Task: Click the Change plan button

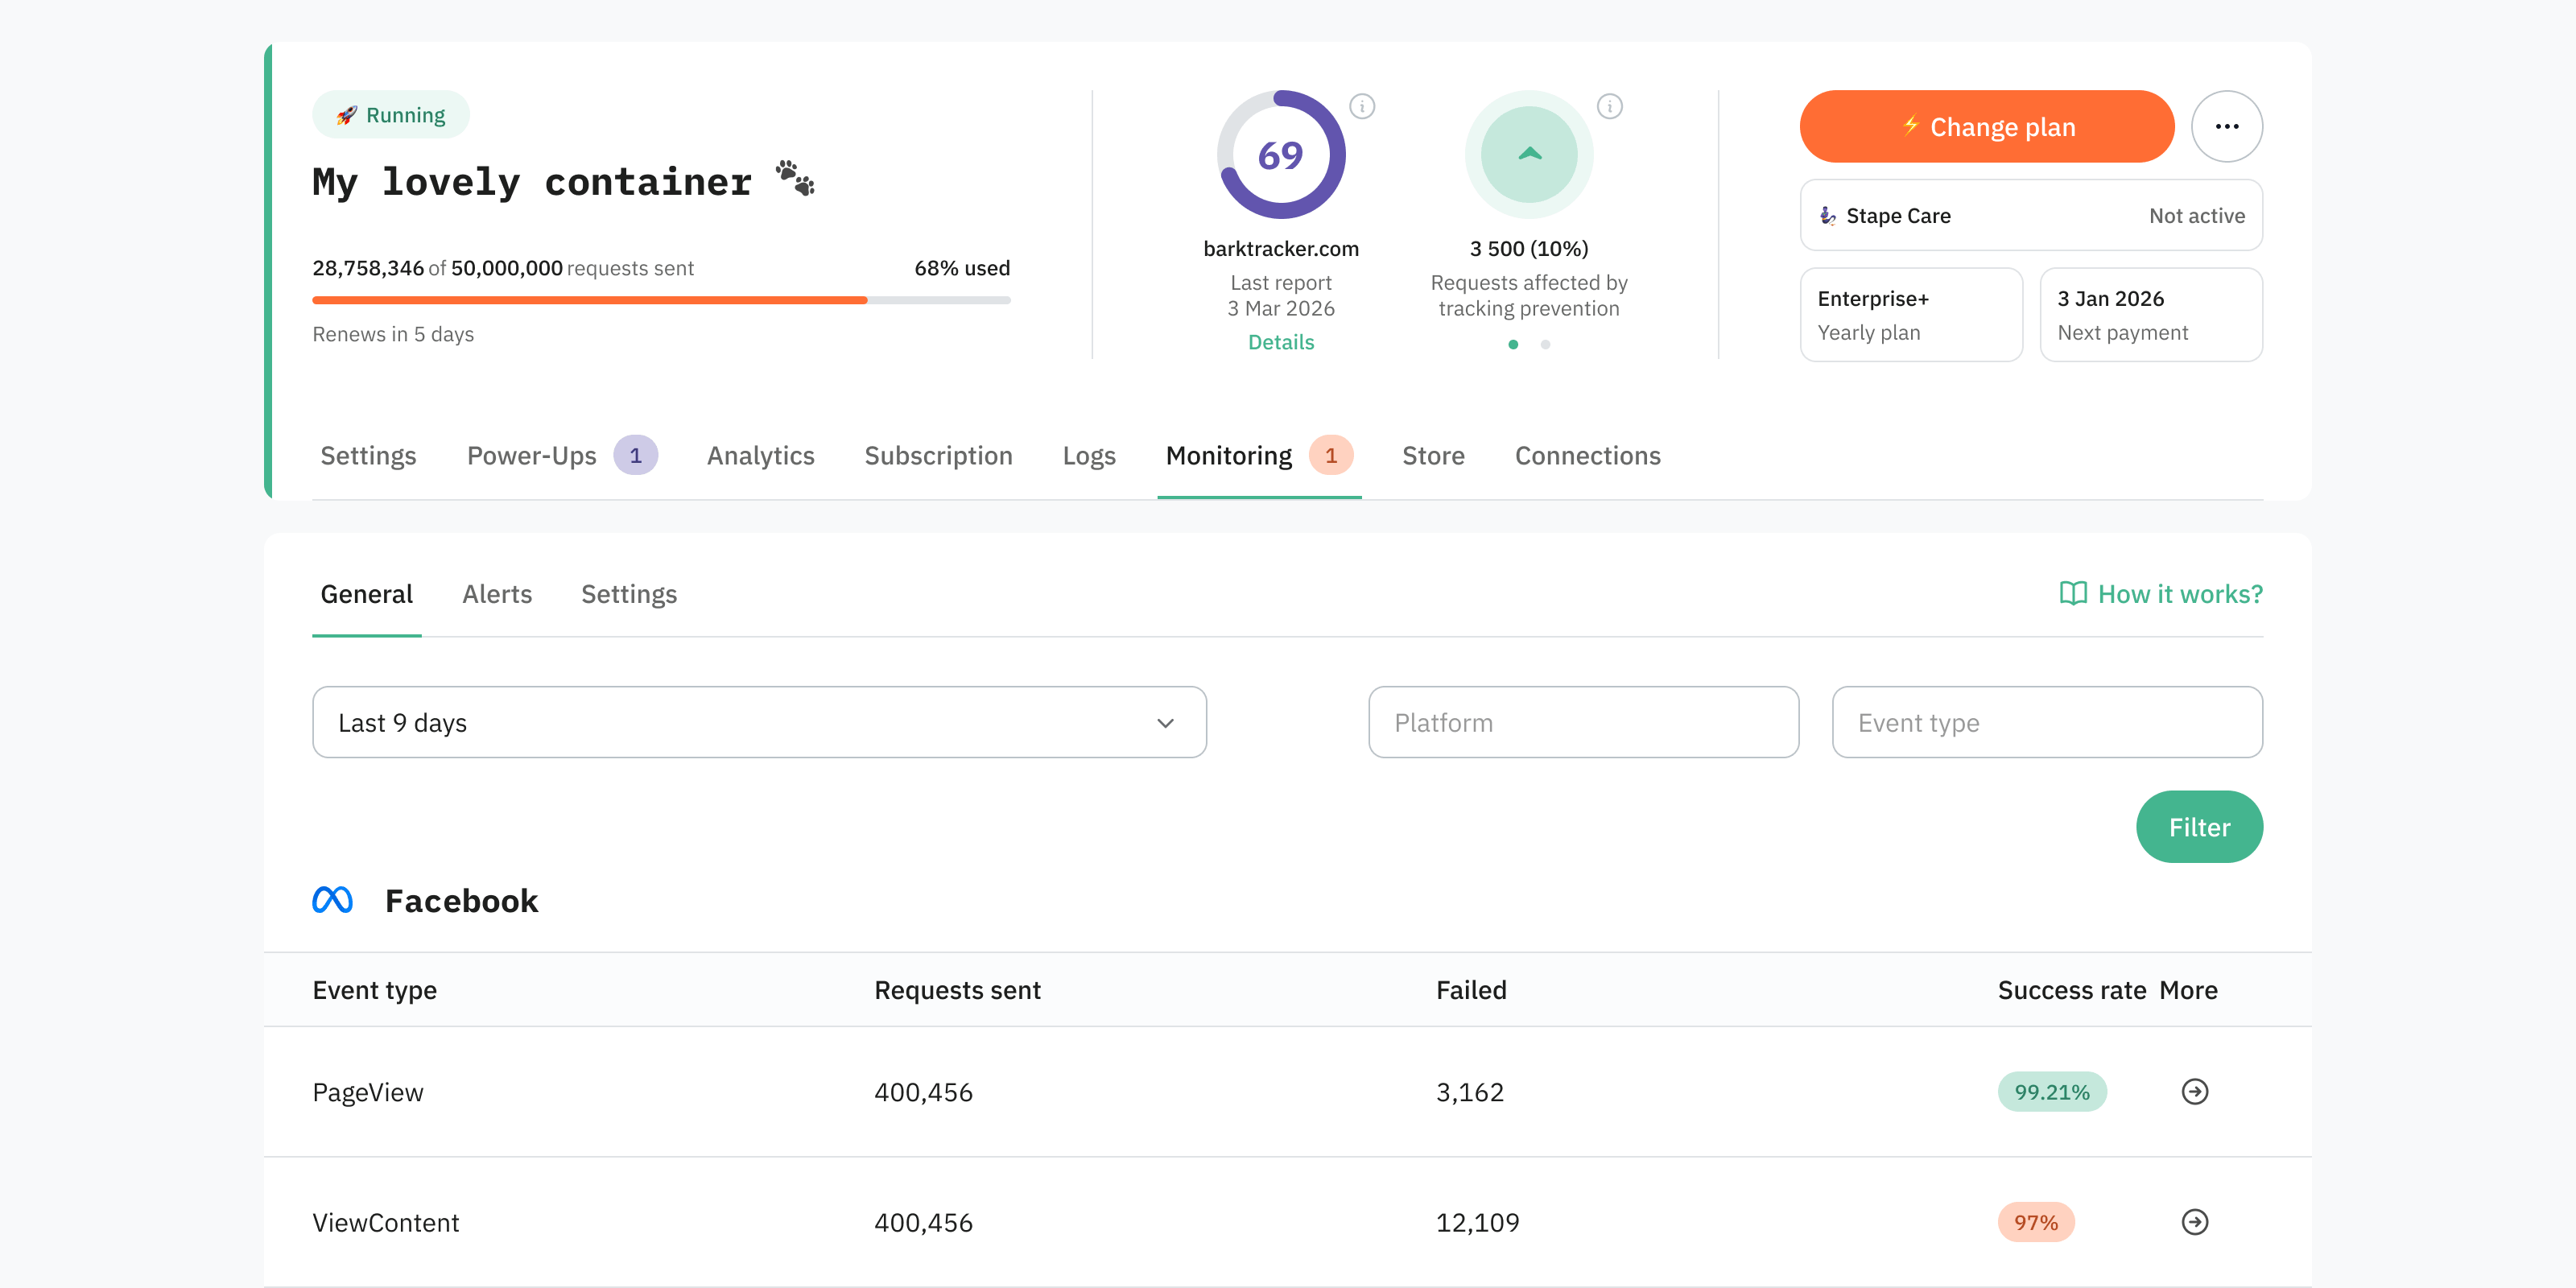Action: click(x=1986, y=126)
